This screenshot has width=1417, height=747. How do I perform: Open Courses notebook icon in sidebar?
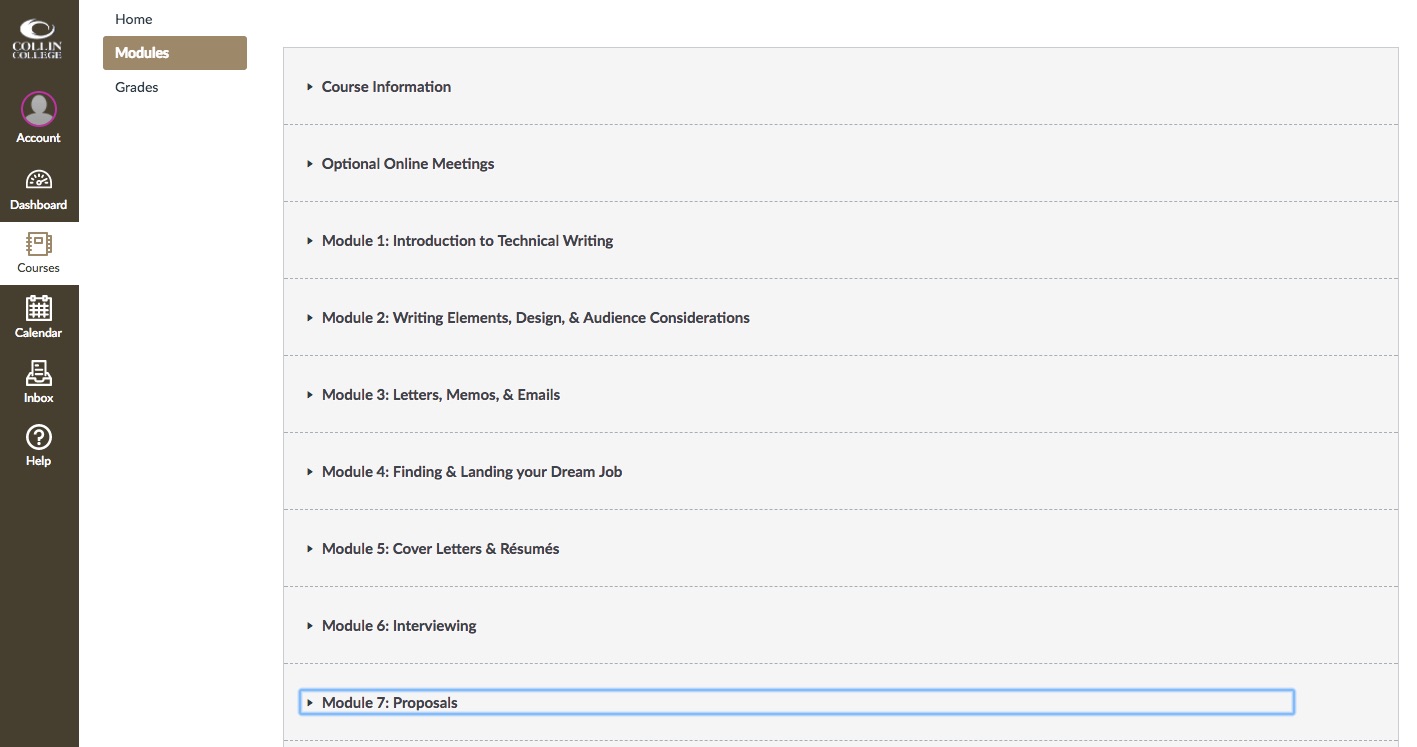38,244
